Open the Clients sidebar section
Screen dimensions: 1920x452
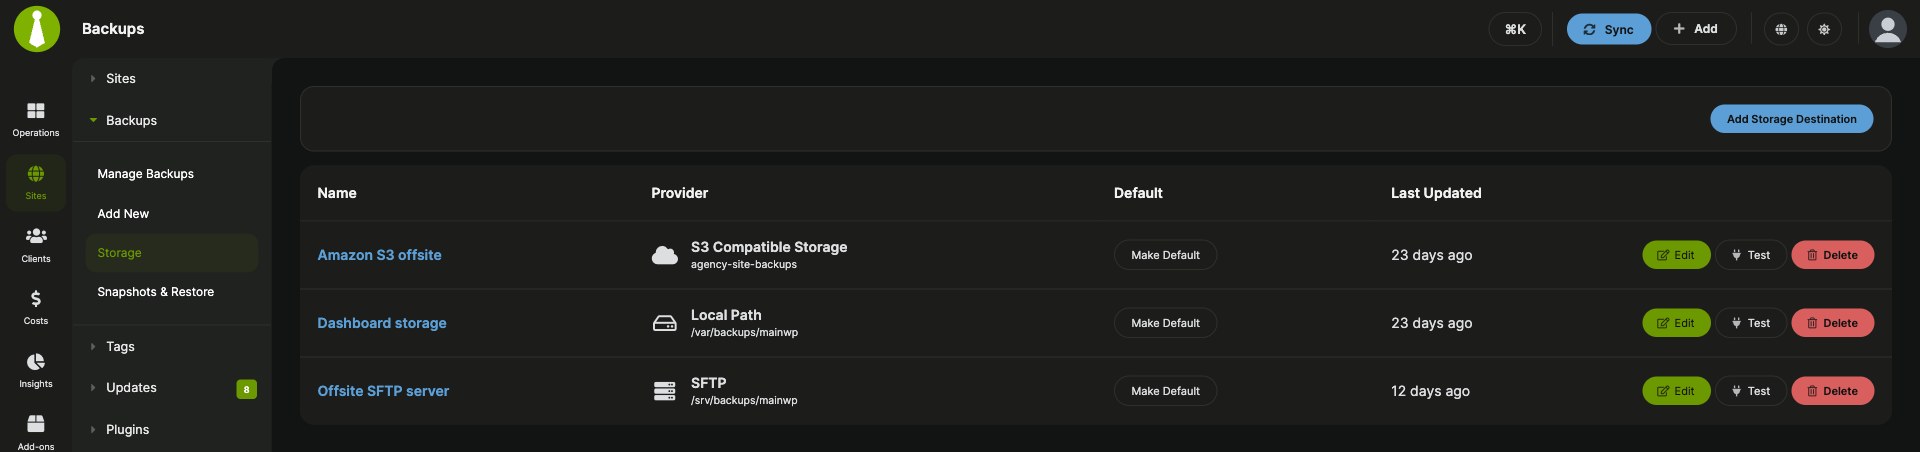pyautogui.click(x=36, y=245)
